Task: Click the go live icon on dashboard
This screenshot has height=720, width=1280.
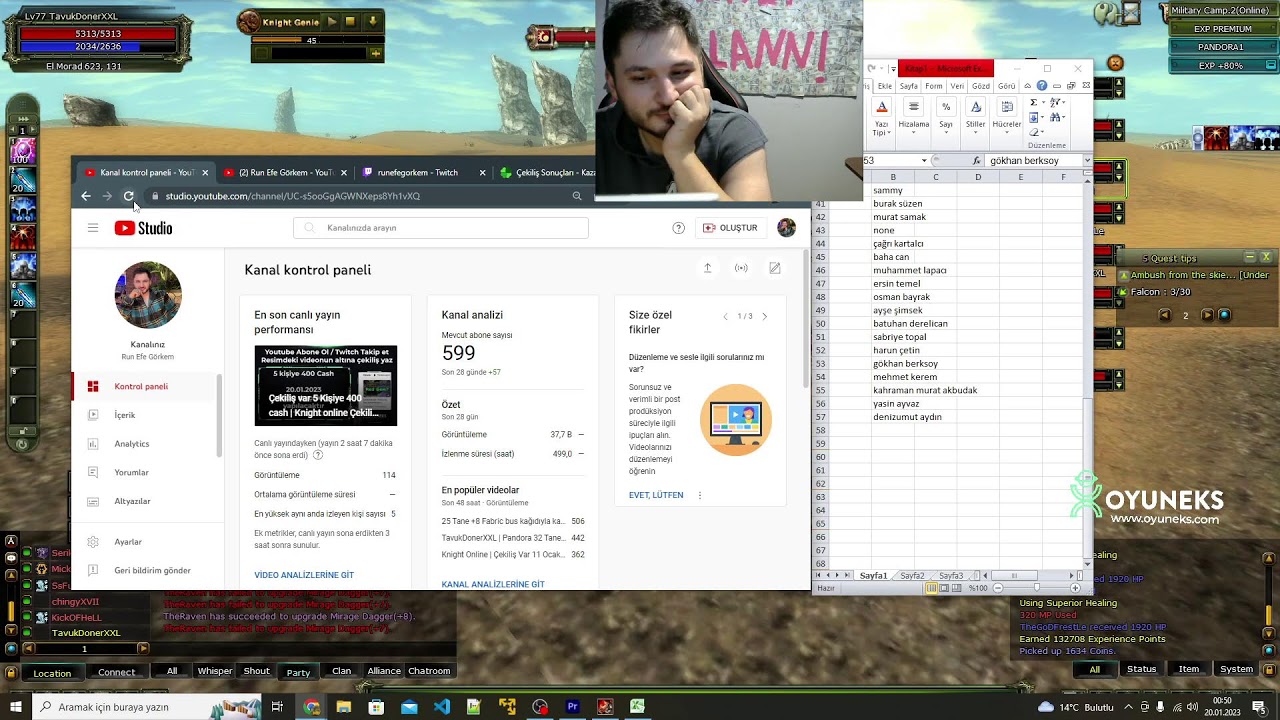Action: (x=741, y=268)
